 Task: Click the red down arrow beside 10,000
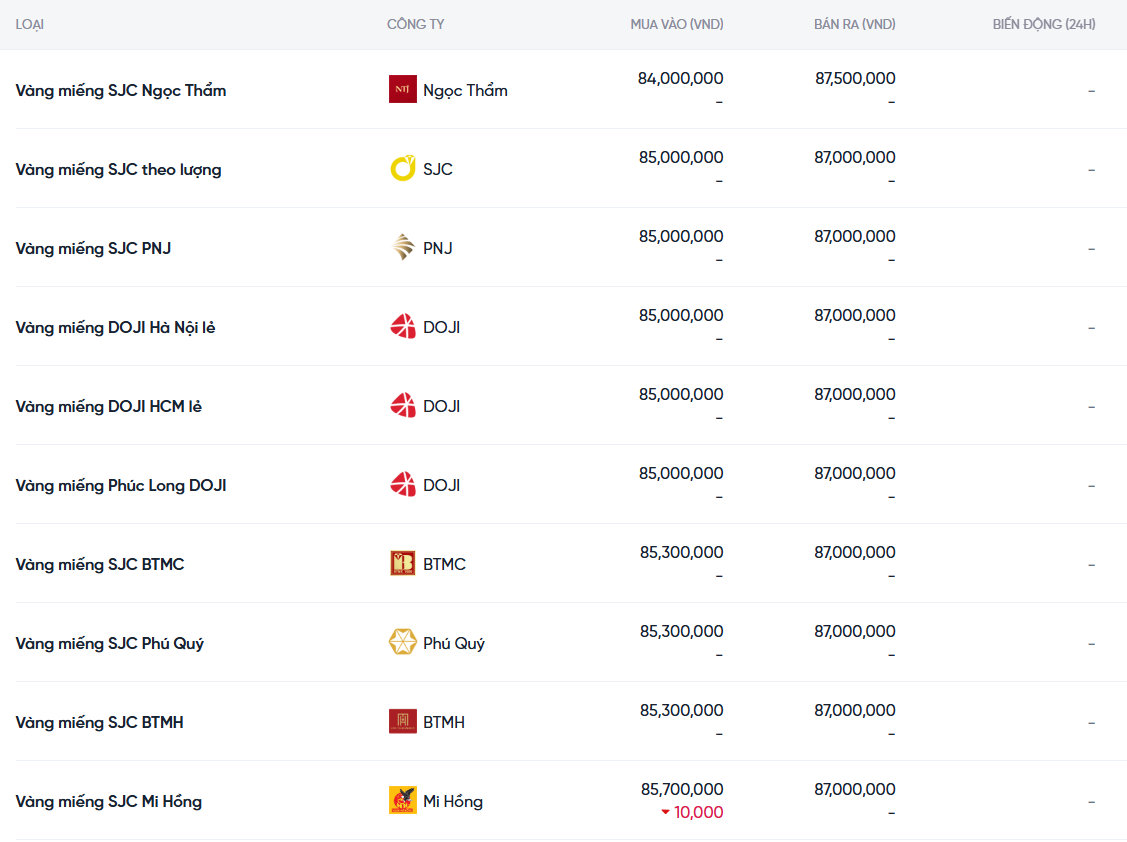(666, 813)
